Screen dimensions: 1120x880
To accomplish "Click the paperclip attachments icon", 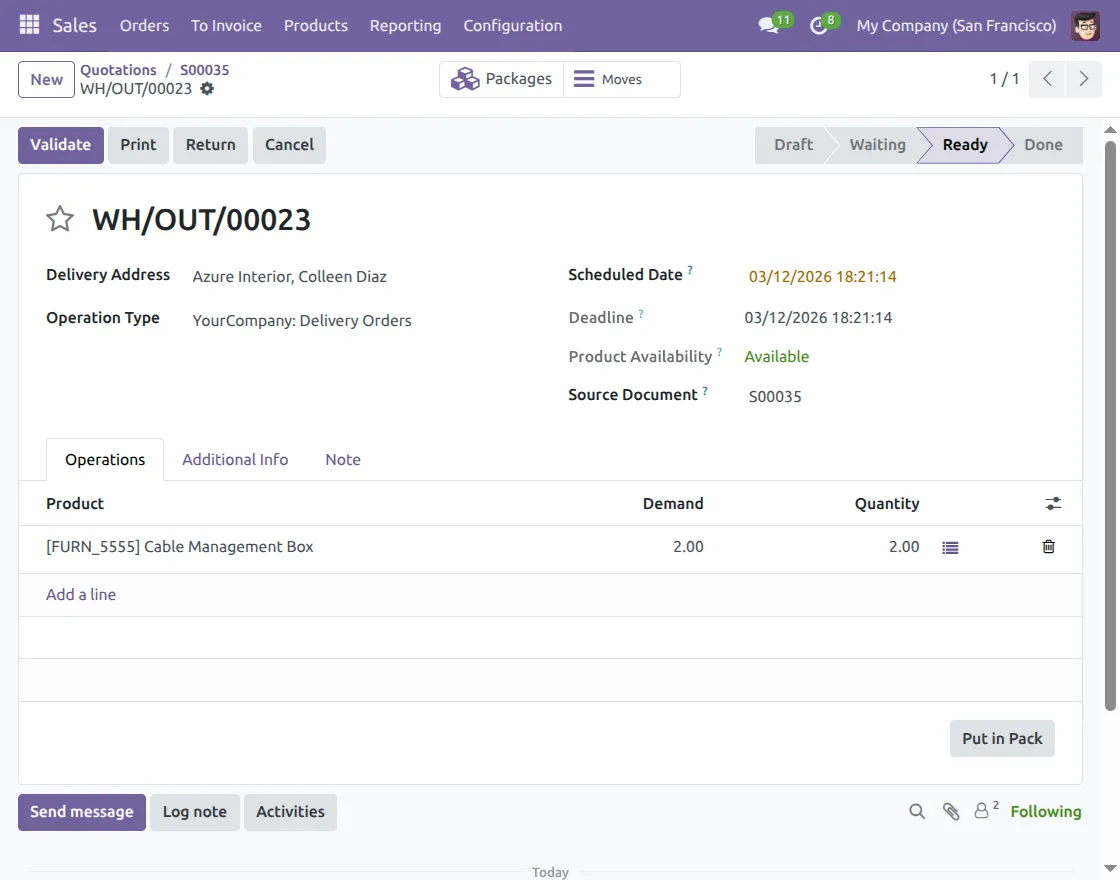I will [951, 811].
